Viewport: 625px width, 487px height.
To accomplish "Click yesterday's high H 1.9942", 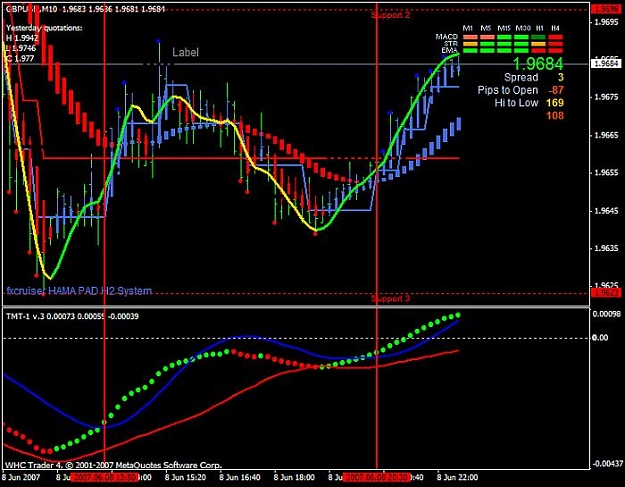I will [x=22, y=38].
